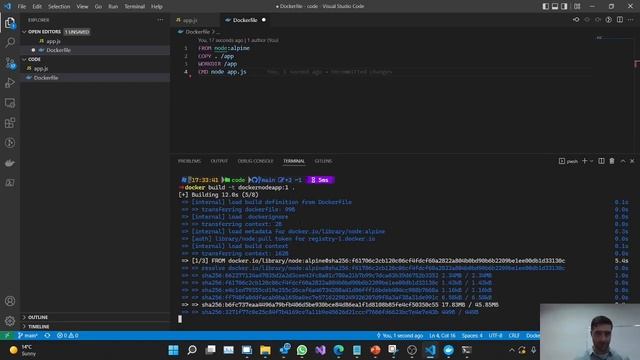The image size is (640, 360).
Task: Open the Remote Explorer view
Action: pos(10,103)
